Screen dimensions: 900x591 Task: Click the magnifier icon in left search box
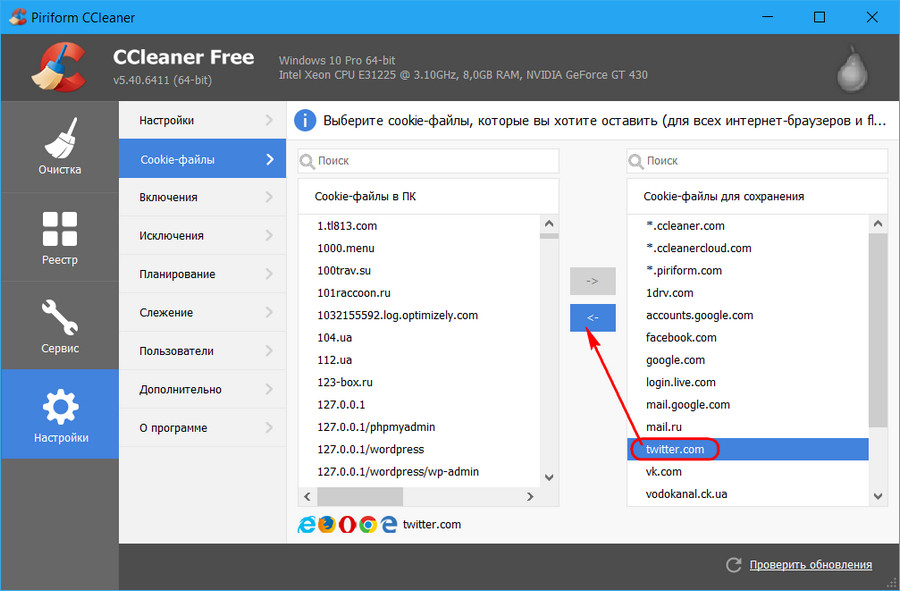307,161
